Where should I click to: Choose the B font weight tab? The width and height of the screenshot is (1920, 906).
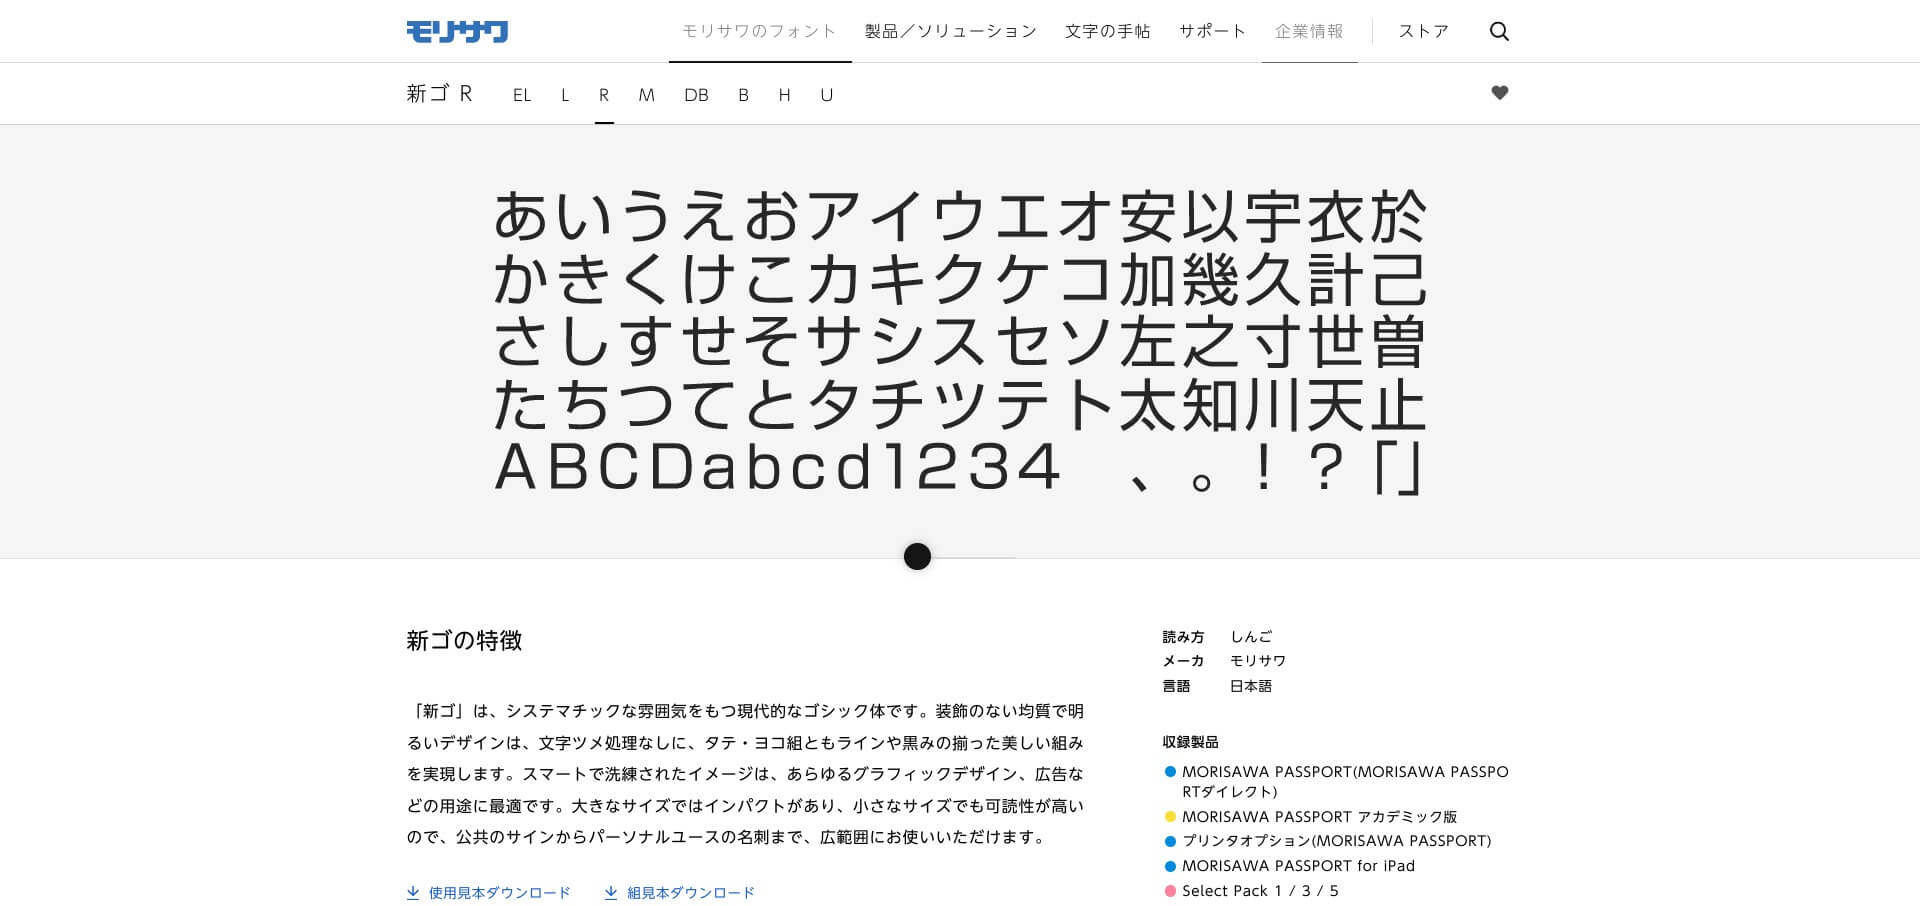[743, 95]
